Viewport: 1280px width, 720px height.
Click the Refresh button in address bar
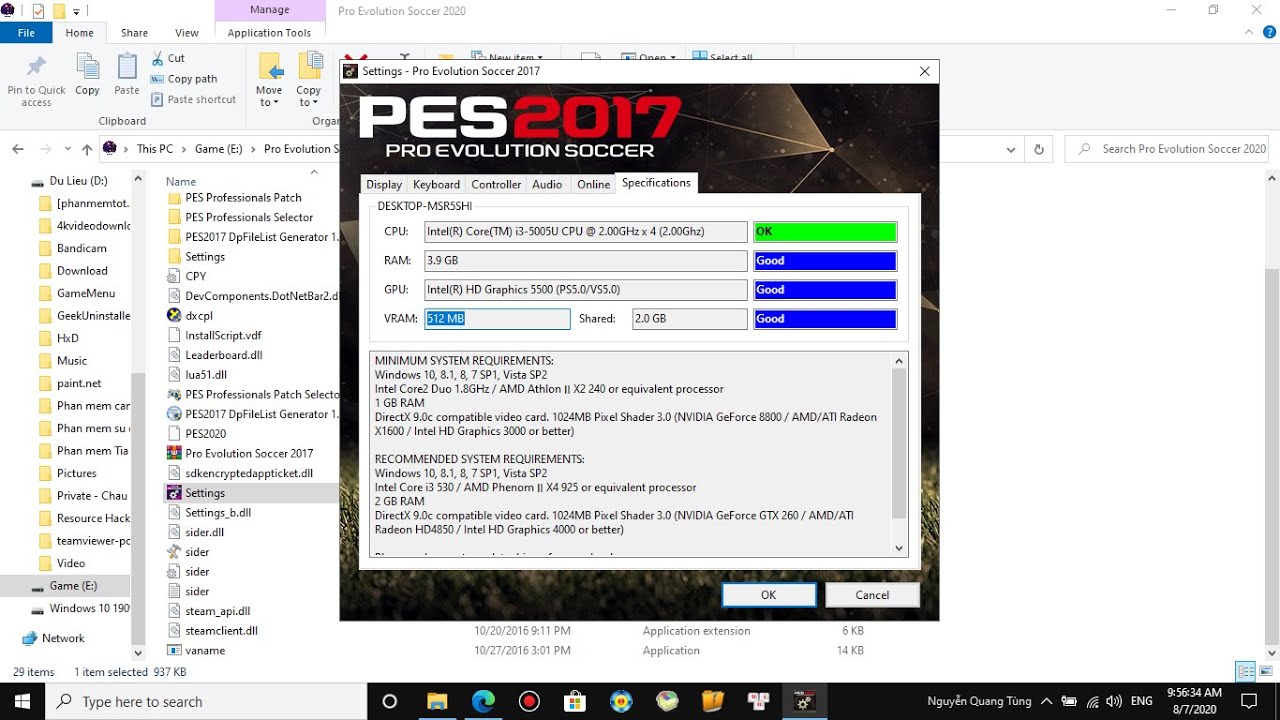(1039, 149)
